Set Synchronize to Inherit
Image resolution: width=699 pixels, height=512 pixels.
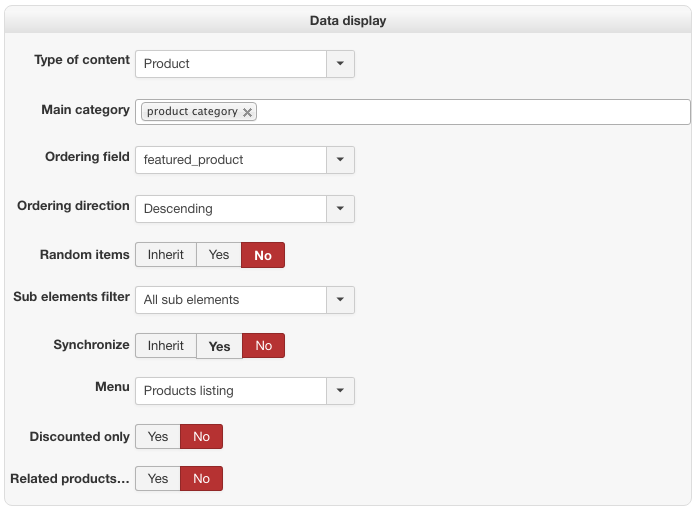coord(166,346)
